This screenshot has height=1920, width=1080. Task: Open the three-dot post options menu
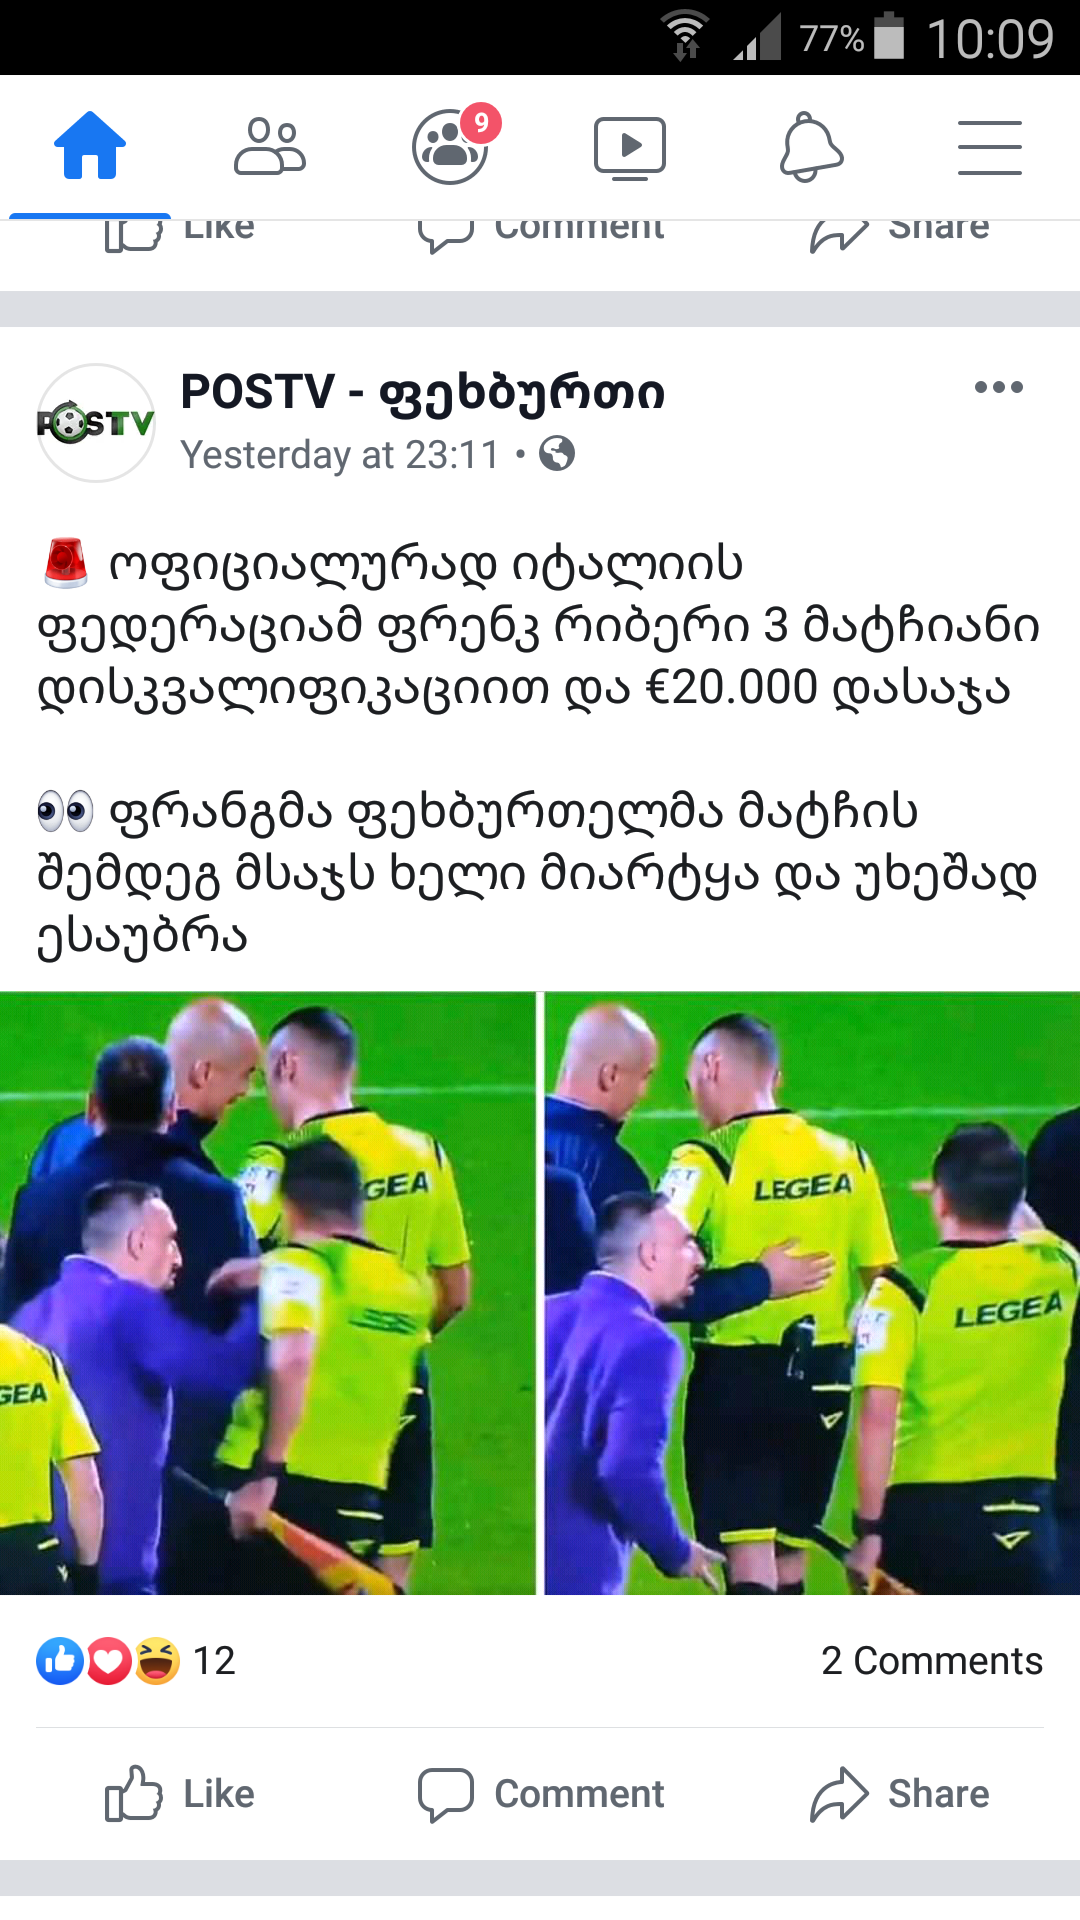click(999, 387)
